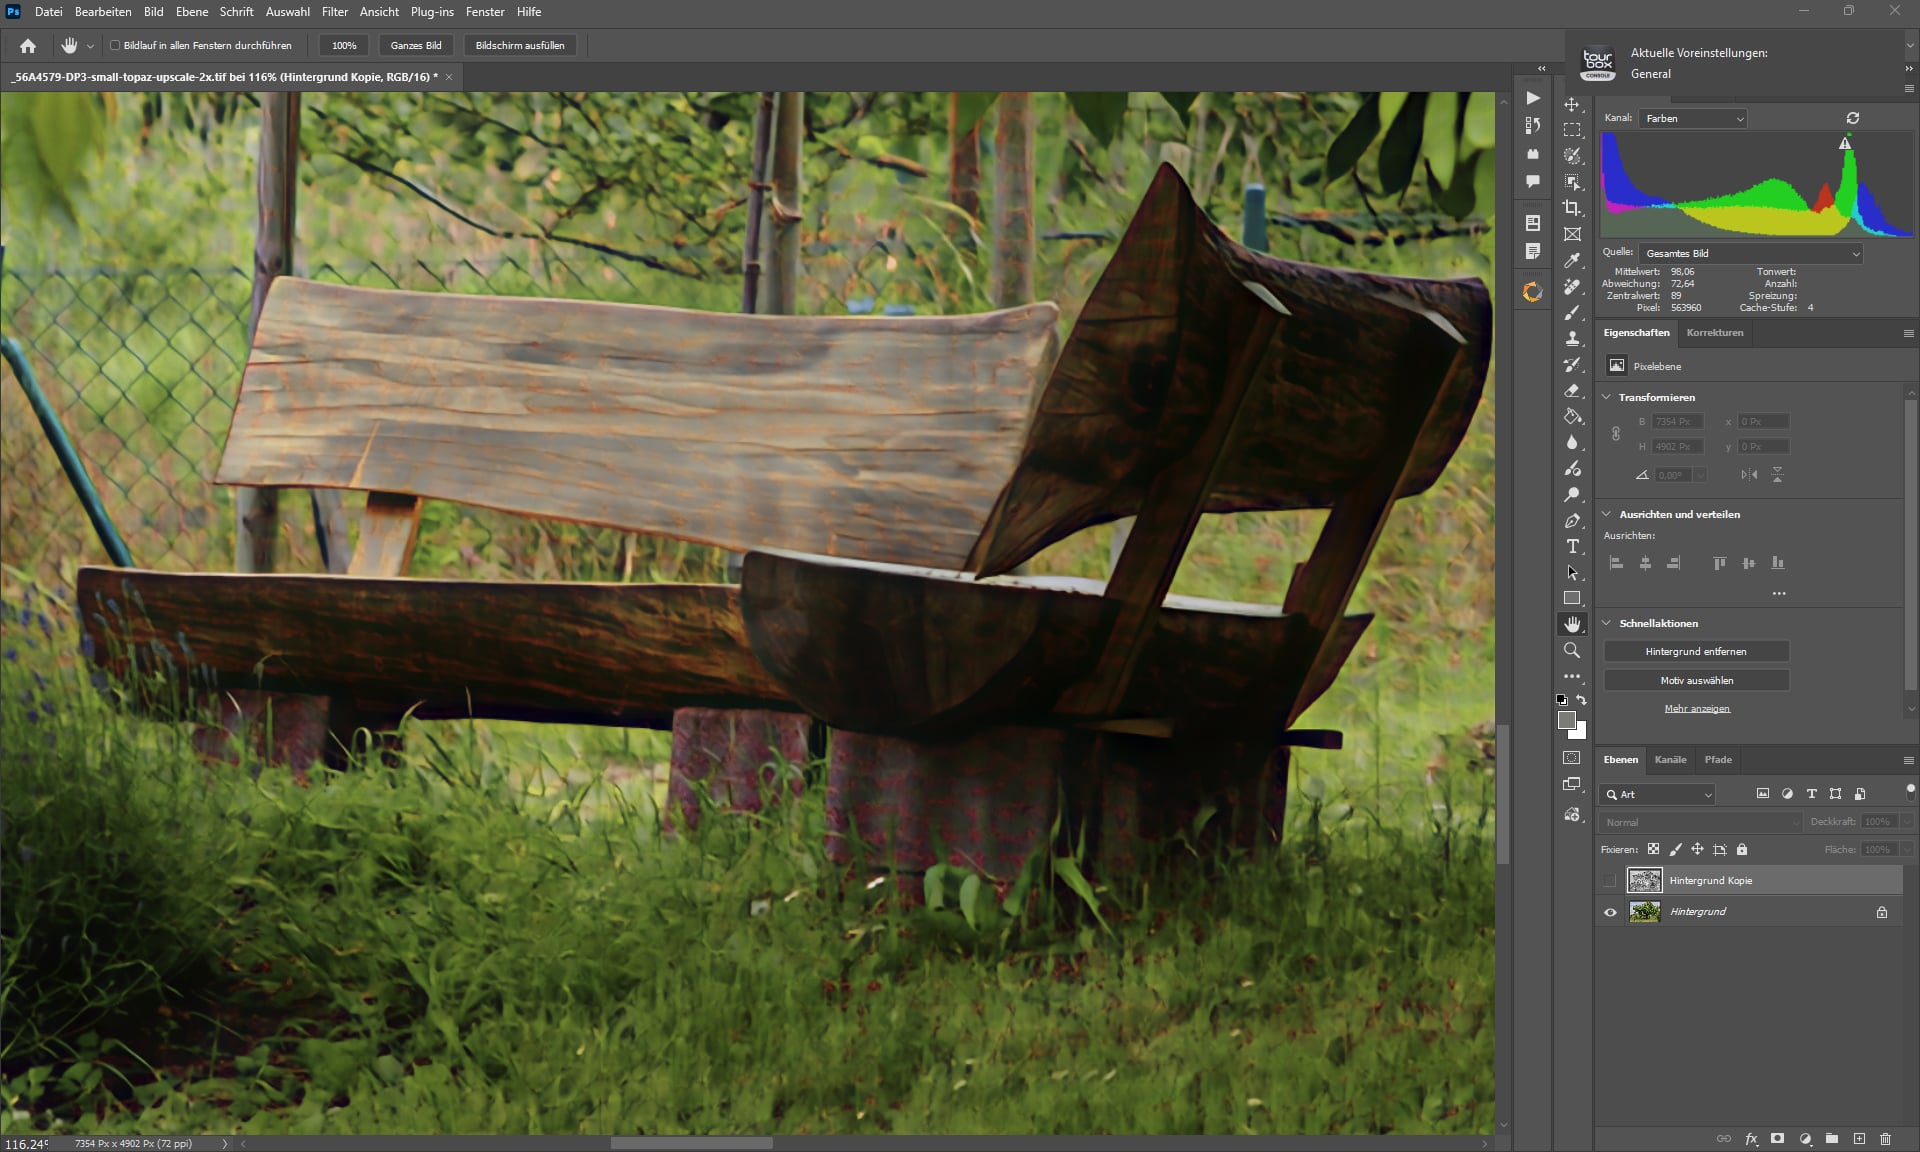This screenshot has width=1920, height=1152.
Task: Select the Clone Stamp tool
Action: pos(1572,339)
